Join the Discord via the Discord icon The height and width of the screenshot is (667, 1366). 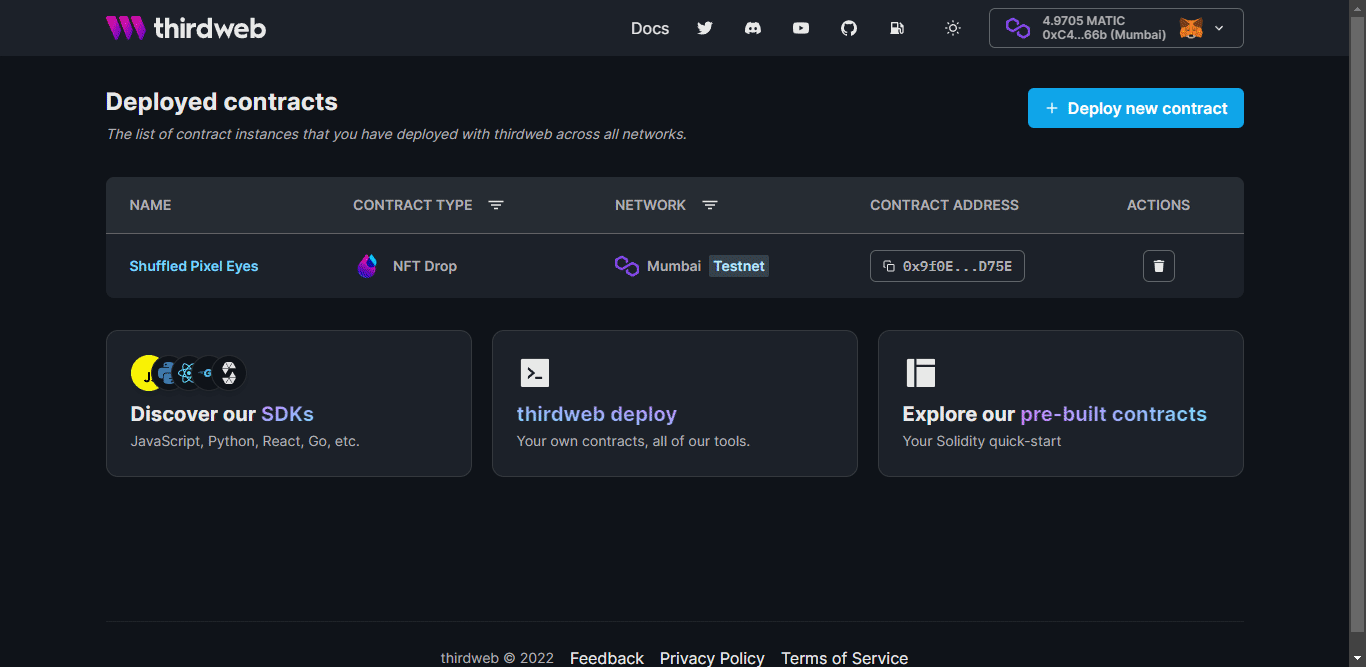(753, 28)
